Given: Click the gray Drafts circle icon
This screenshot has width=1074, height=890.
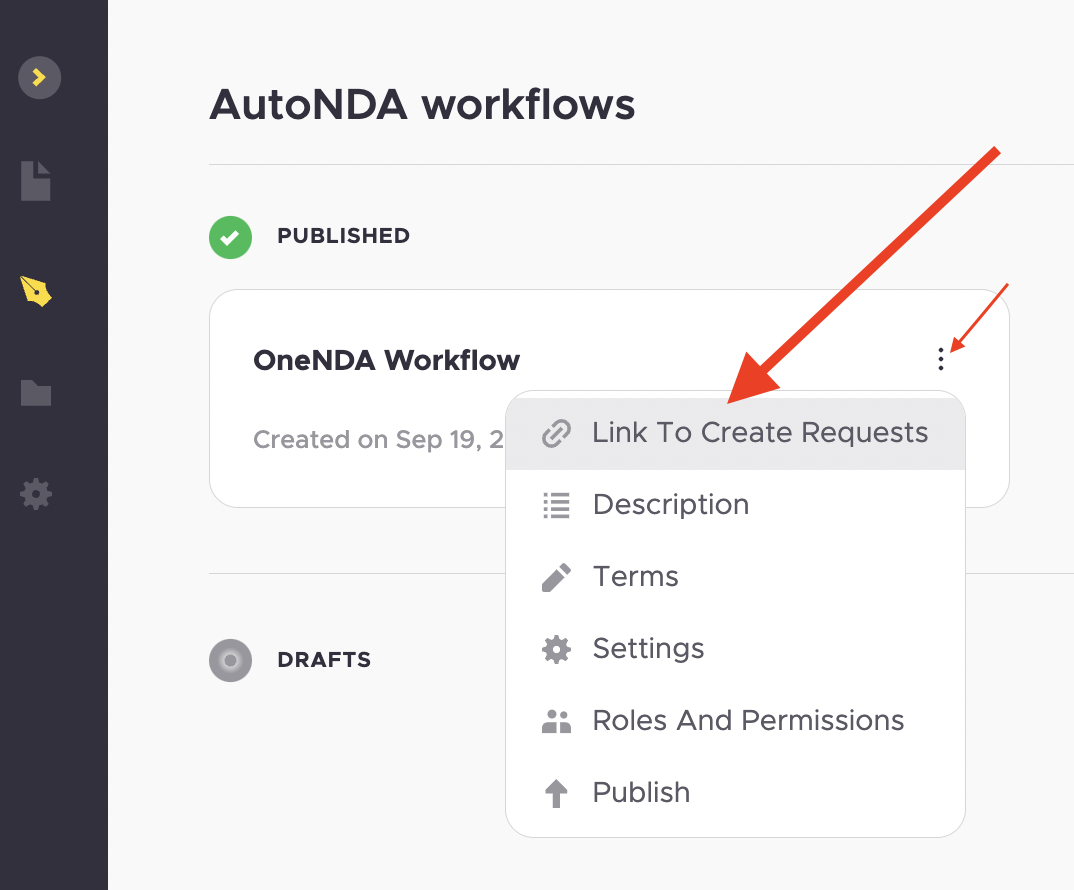Looking at the screenshot, I should (230, 660).
